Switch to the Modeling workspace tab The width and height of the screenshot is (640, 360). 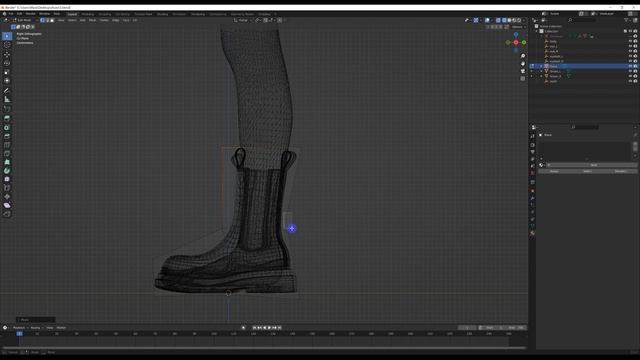tap(88, 14)
